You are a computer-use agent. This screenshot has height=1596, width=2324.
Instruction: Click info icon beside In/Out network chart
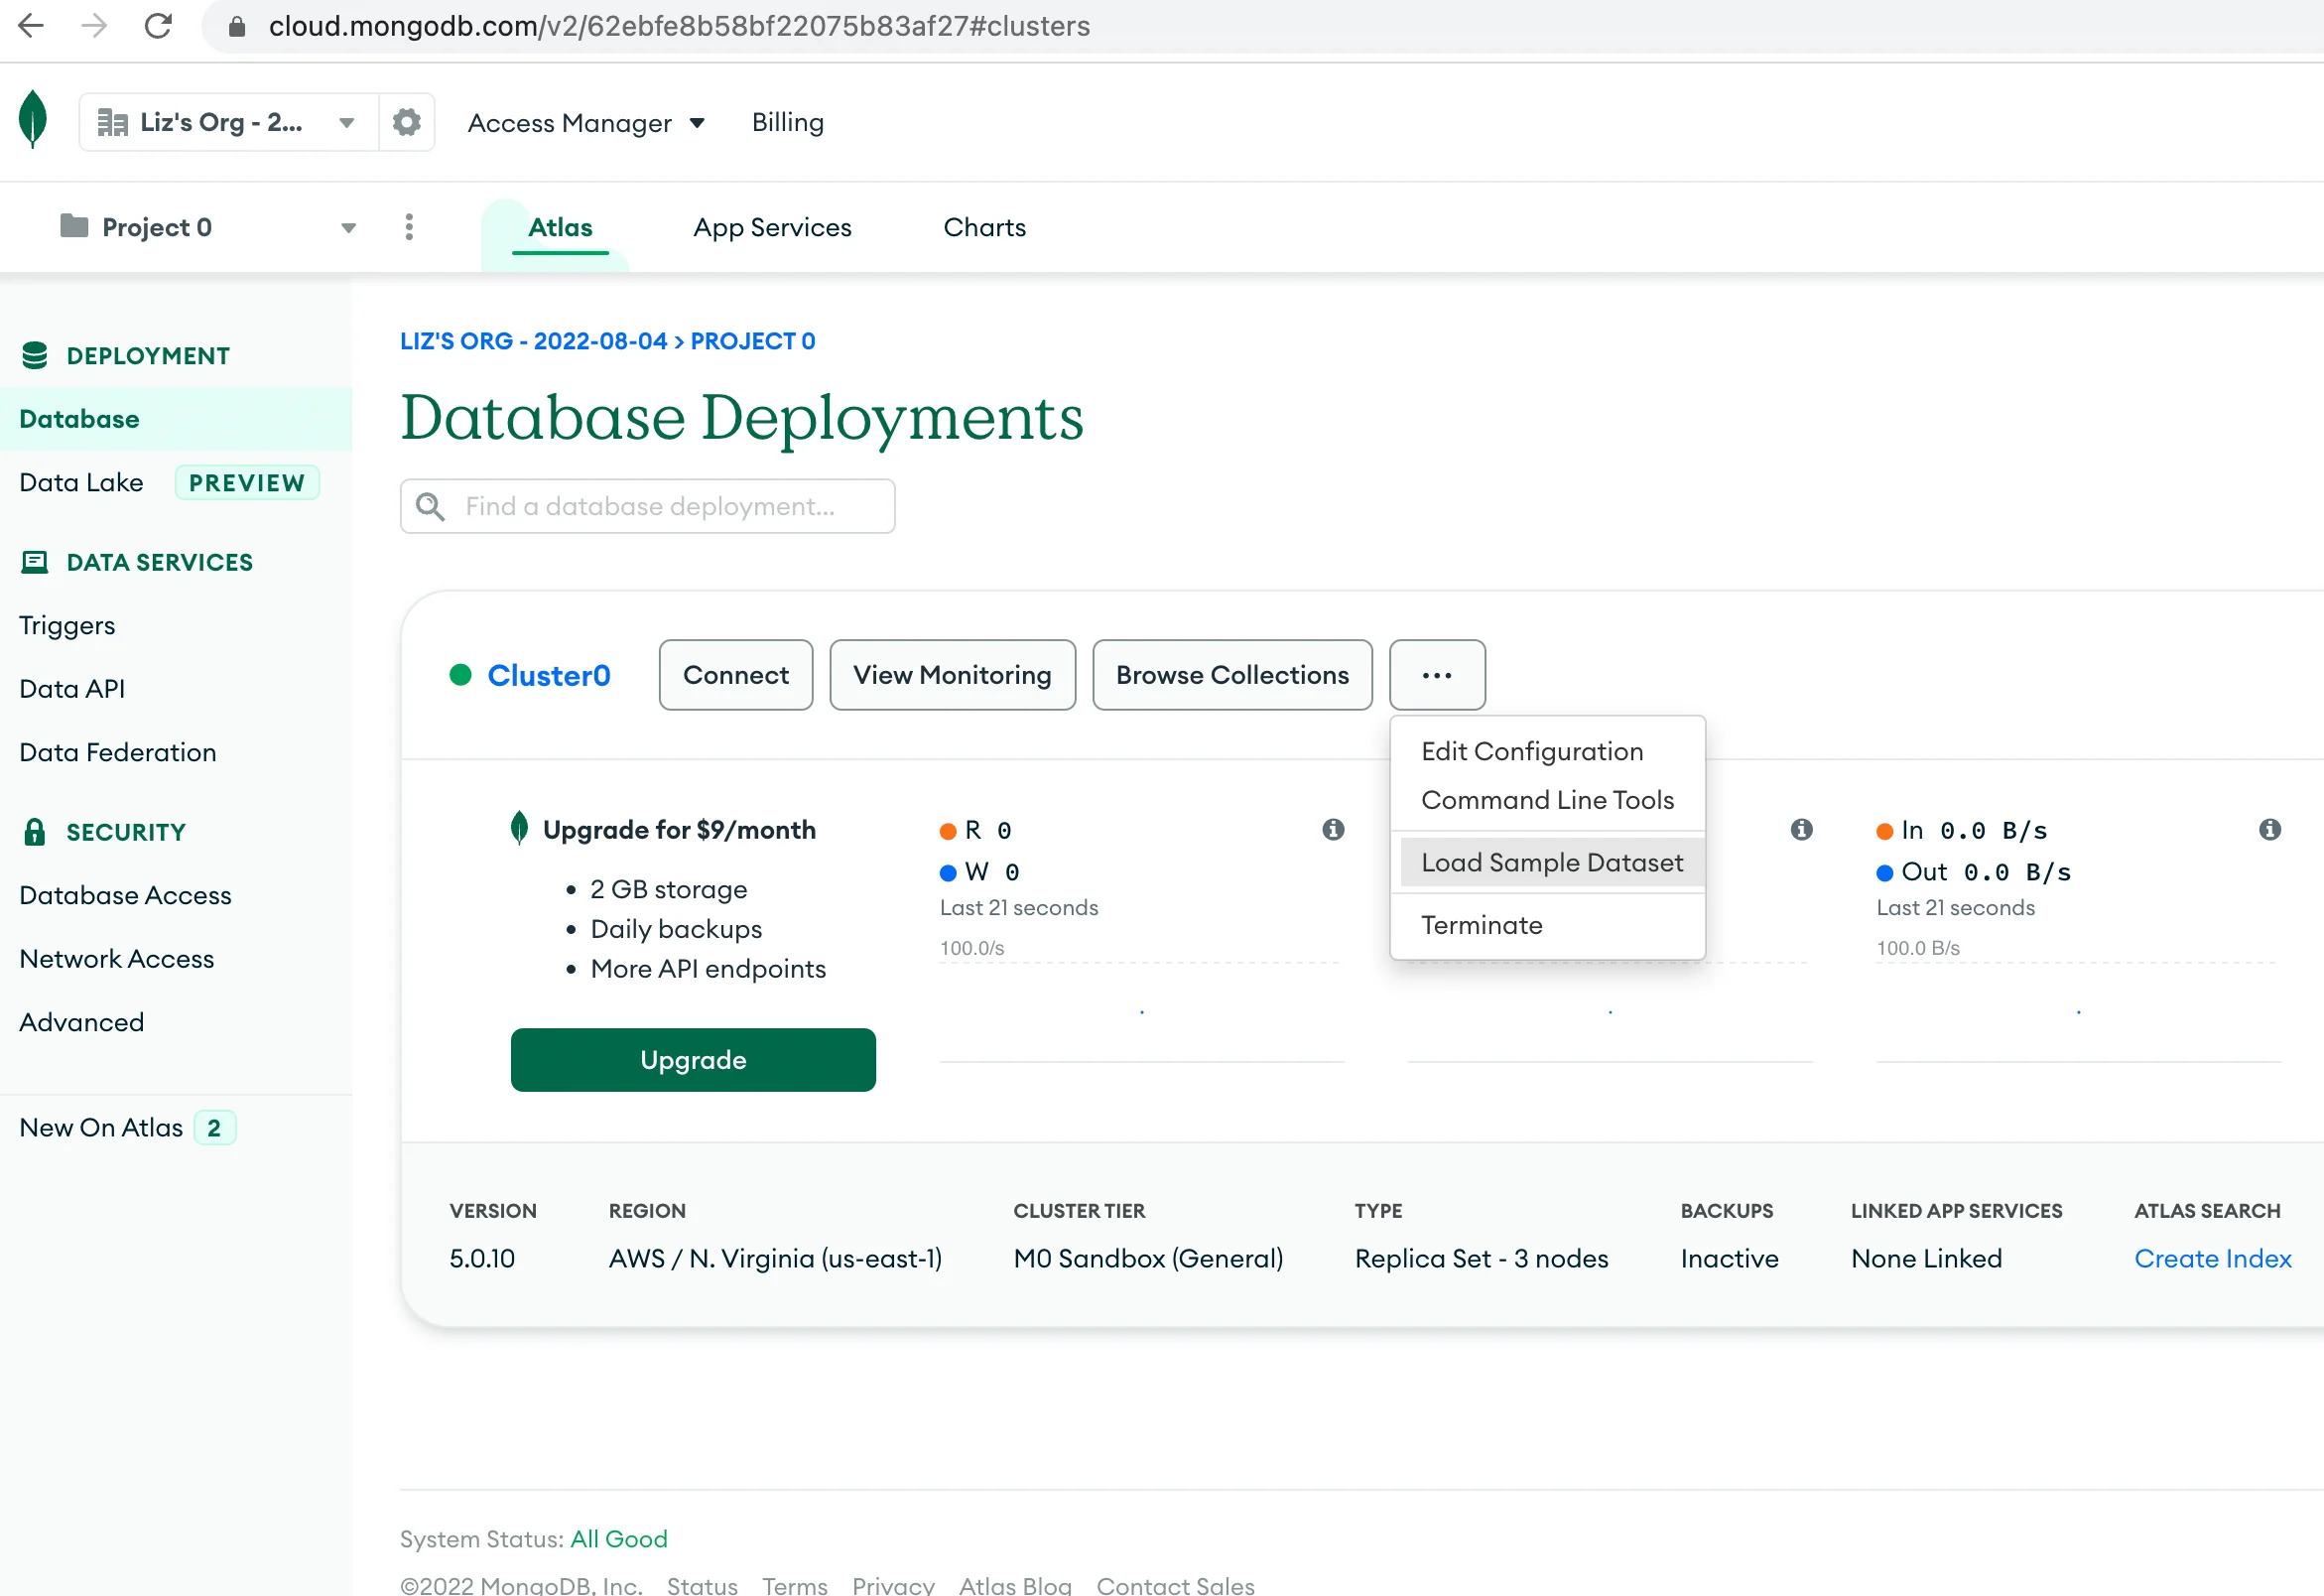point(2270,829)
